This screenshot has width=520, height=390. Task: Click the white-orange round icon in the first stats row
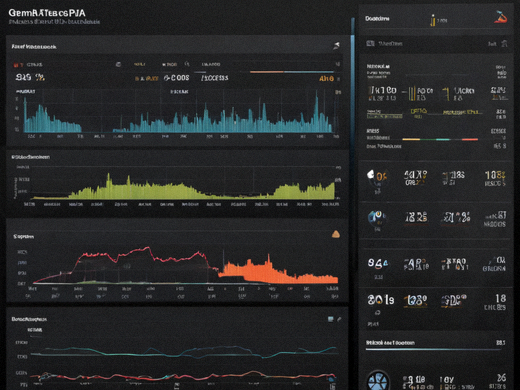pos(370,175)
